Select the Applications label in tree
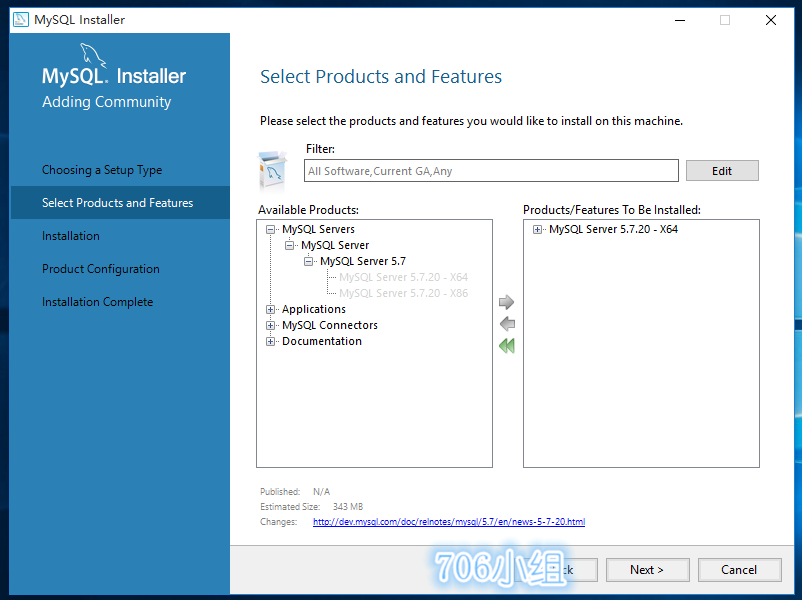 [314, 309]
